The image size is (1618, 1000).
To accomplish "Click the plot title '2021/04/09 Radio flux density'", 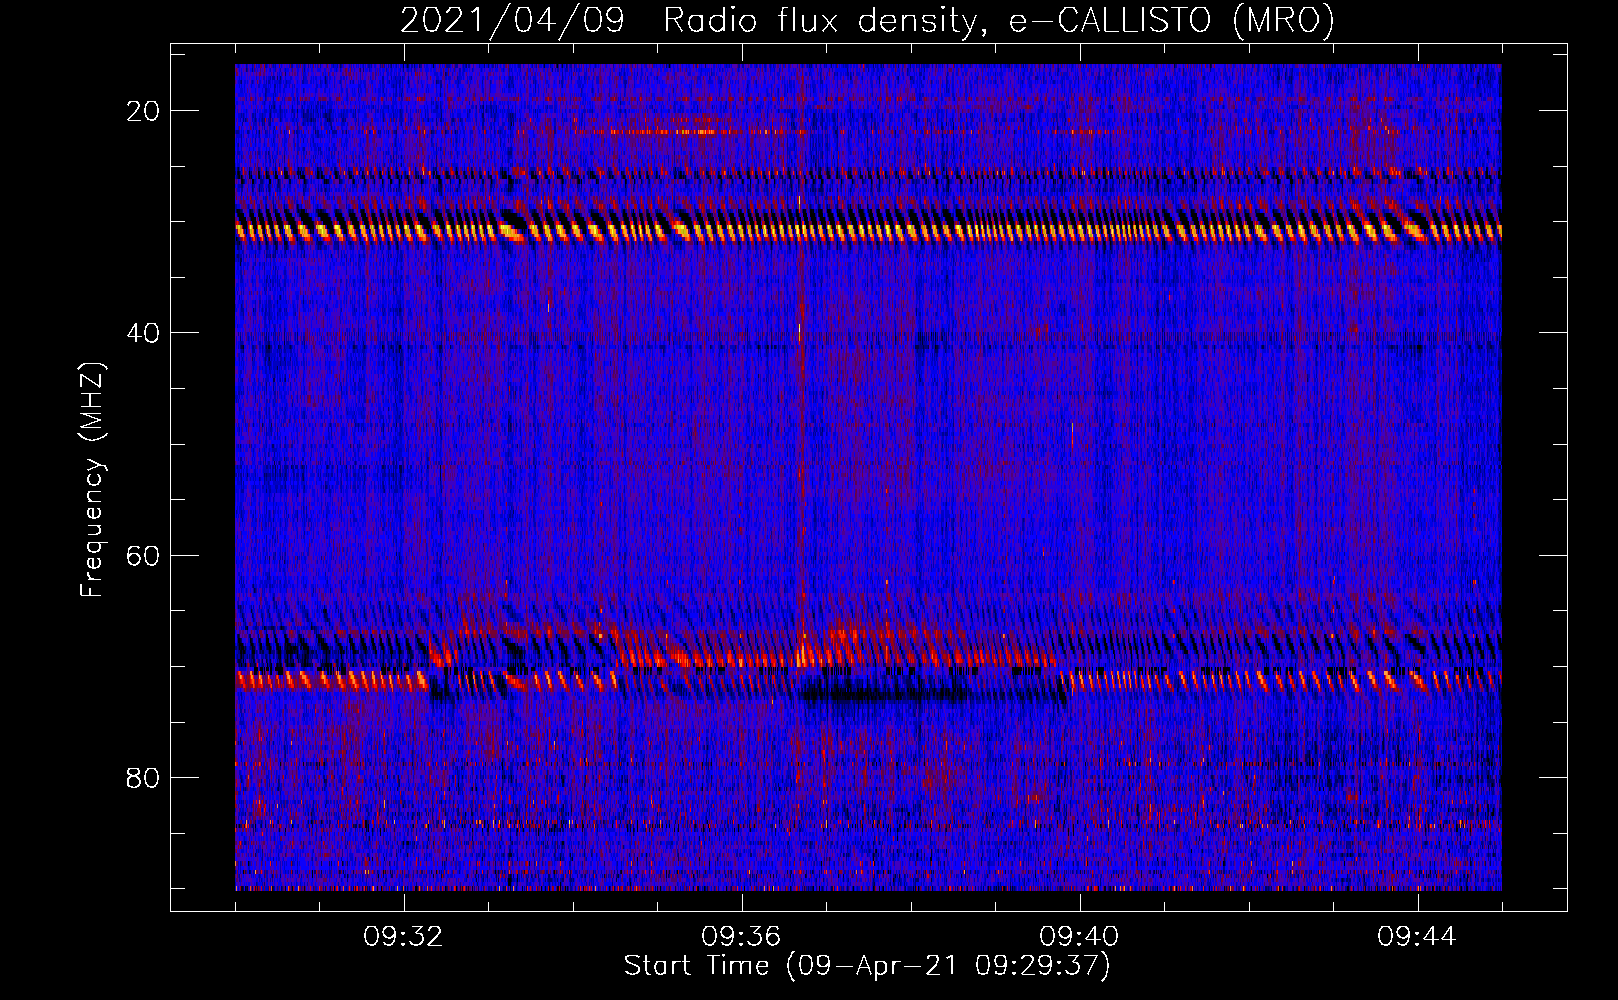I will pyautogui.click(x=867, y=20).
